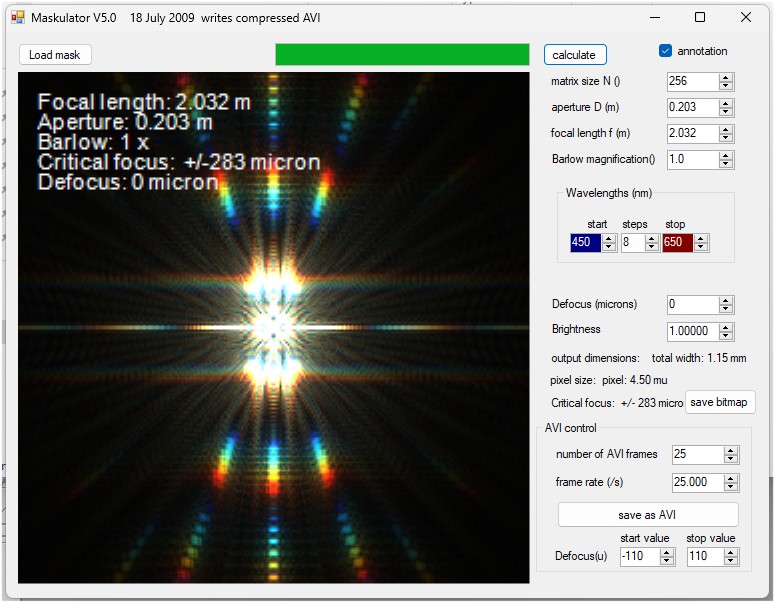Click the number of AVI frames field
The width and height of the screenshot is (774, 602).
[698, 454]
